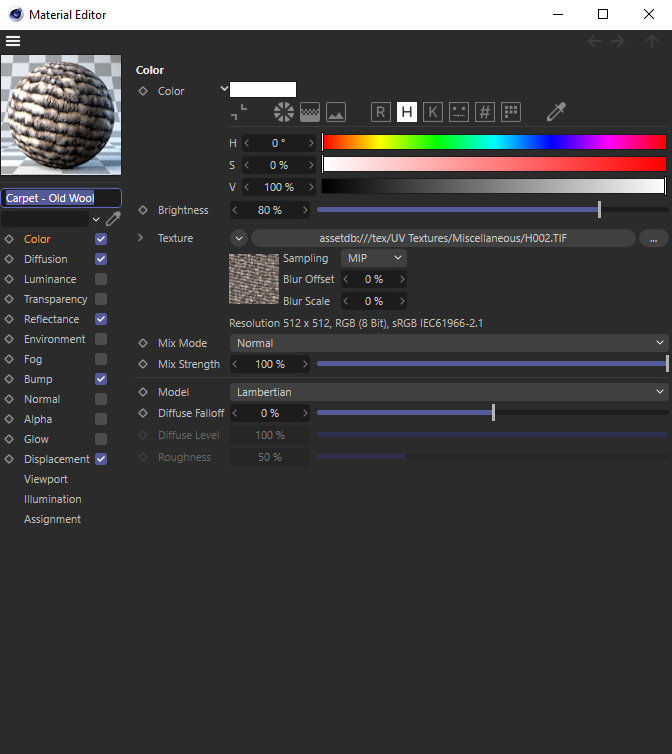This screenshot has height=754, width=672.
Task: Click the carpet texture thumbnail preview
Action: tap(254, 278)
